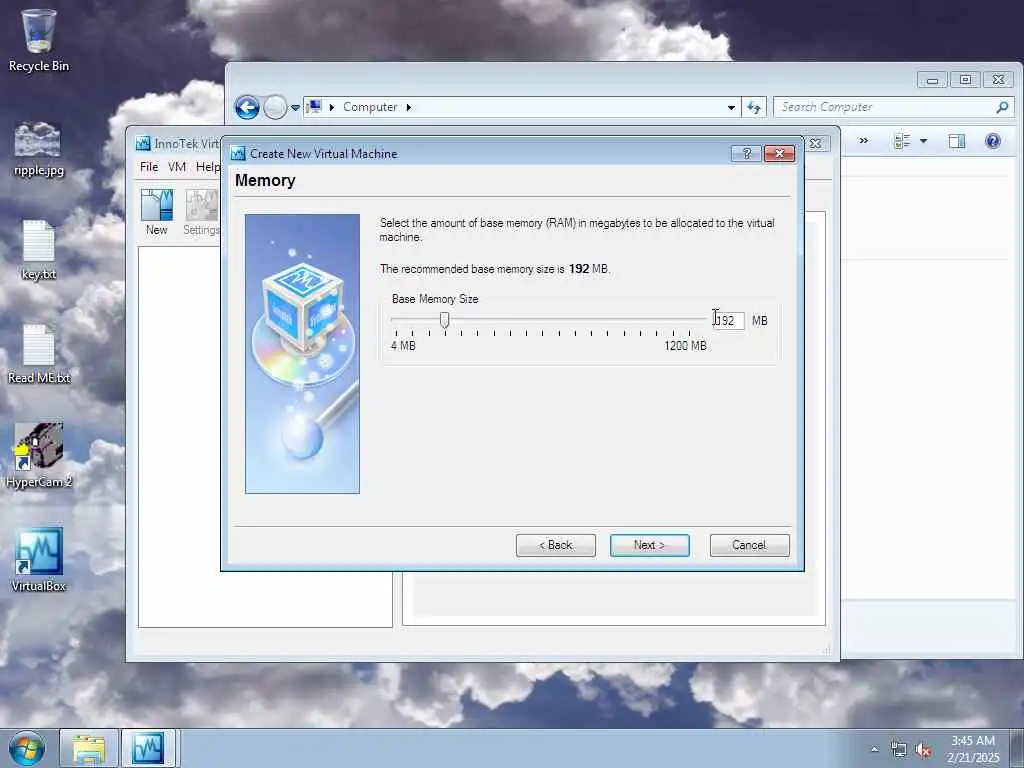1024x768 pixels.
Task: Click the wizard help question mark button
Action: pos(746,153)
